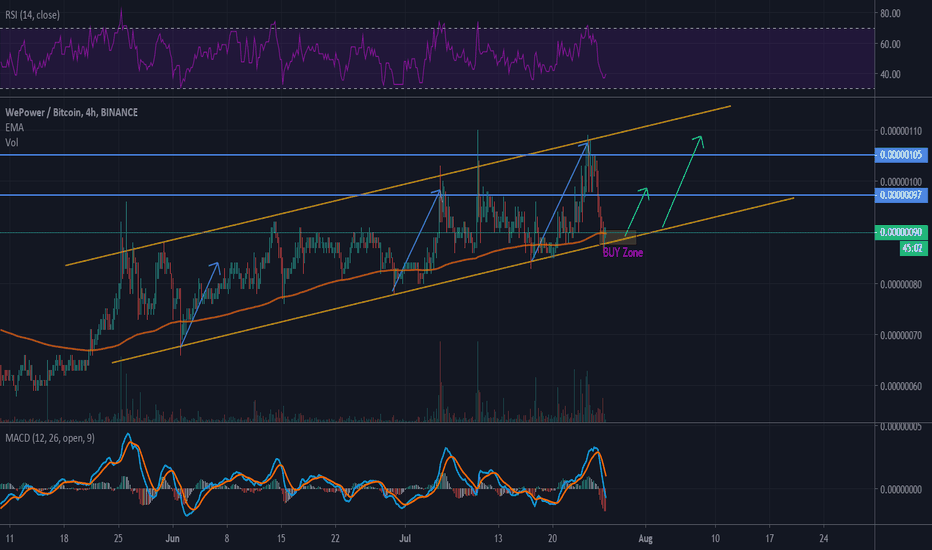Click the 0.00000060 price axis value
Viewport: 932px width, 550px height.
pos(901,386)
